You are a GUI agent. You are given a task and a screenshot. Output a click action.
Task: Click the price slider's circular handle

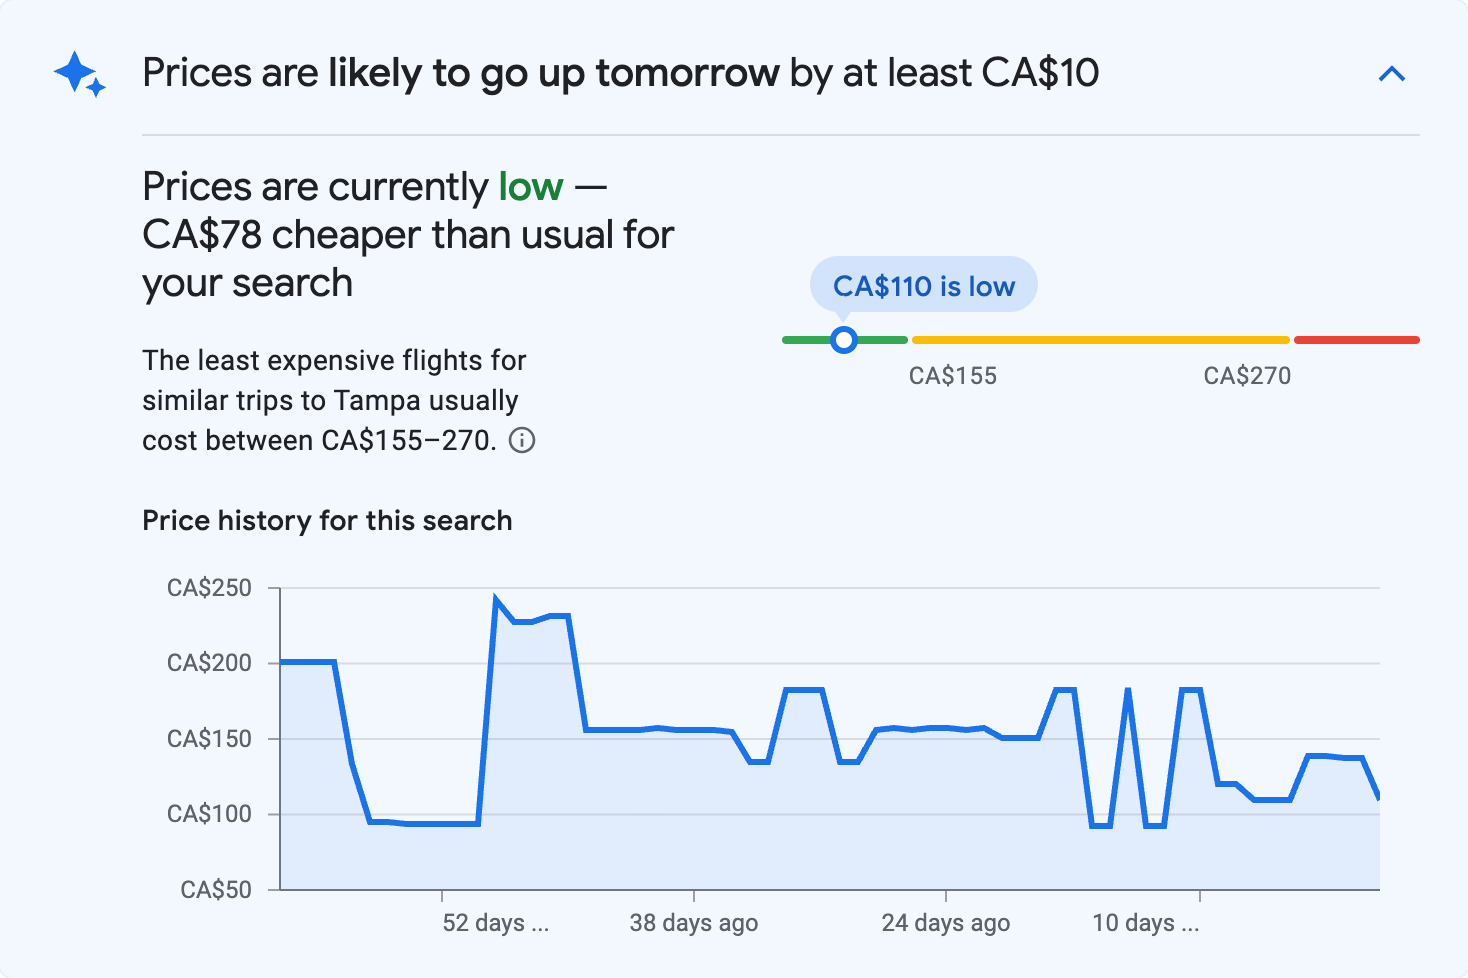click(844, 340)
